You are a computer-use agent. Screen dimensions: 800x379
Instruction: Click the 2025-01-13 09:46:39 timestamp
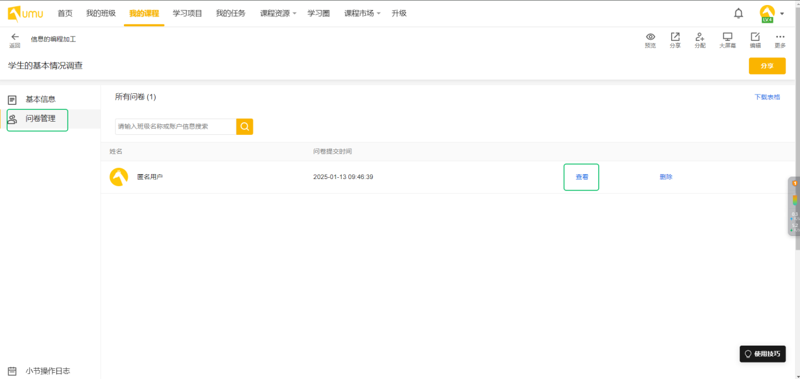point(343,177)
